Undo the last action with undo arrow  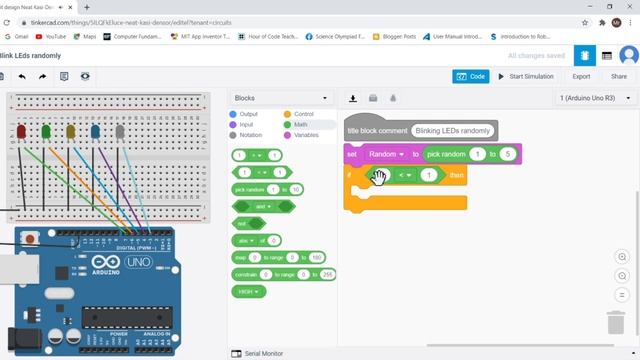(x=22, y=76)
